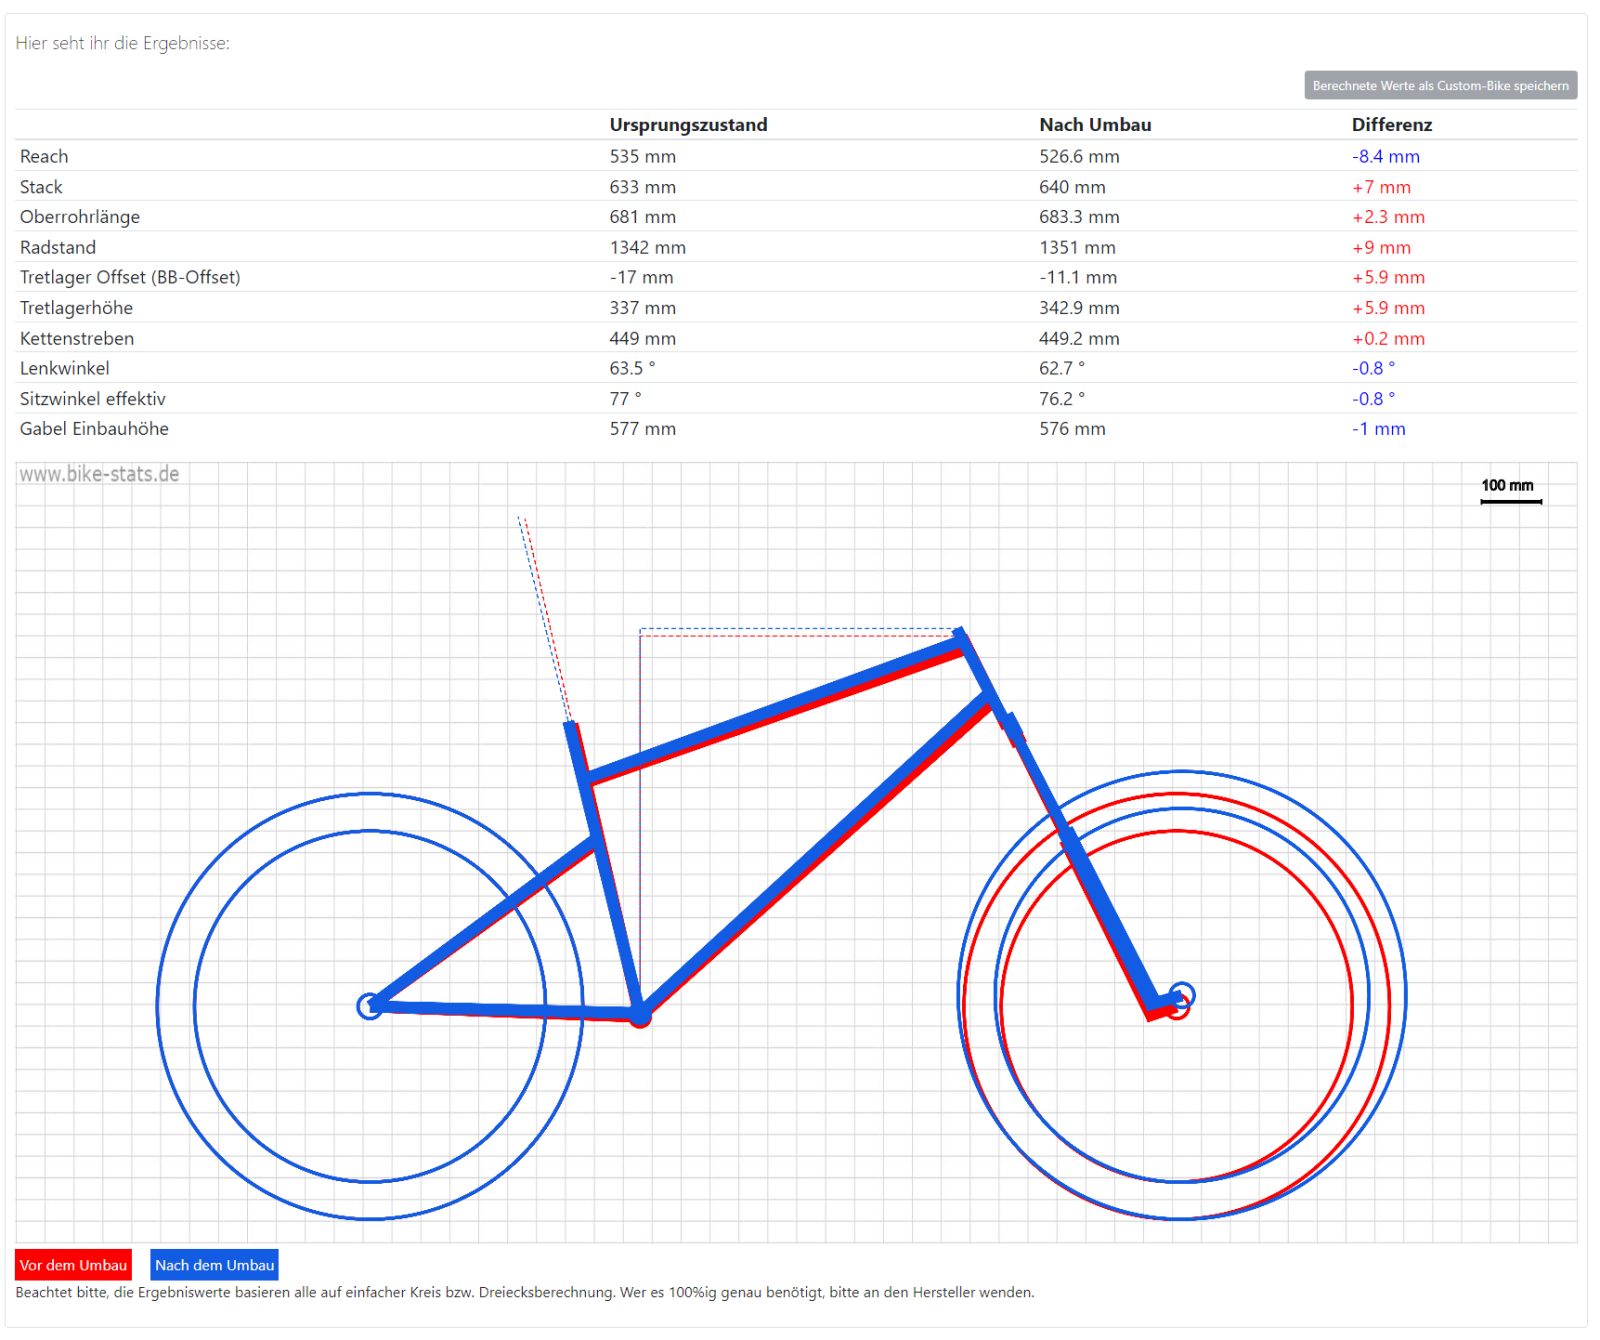This screenshot has width=1600, height=1340.
Task: Click 'Berechnete Werte als Custom-Bike speichern' button
Action: pyautogui.click(x=1440, y=86)
